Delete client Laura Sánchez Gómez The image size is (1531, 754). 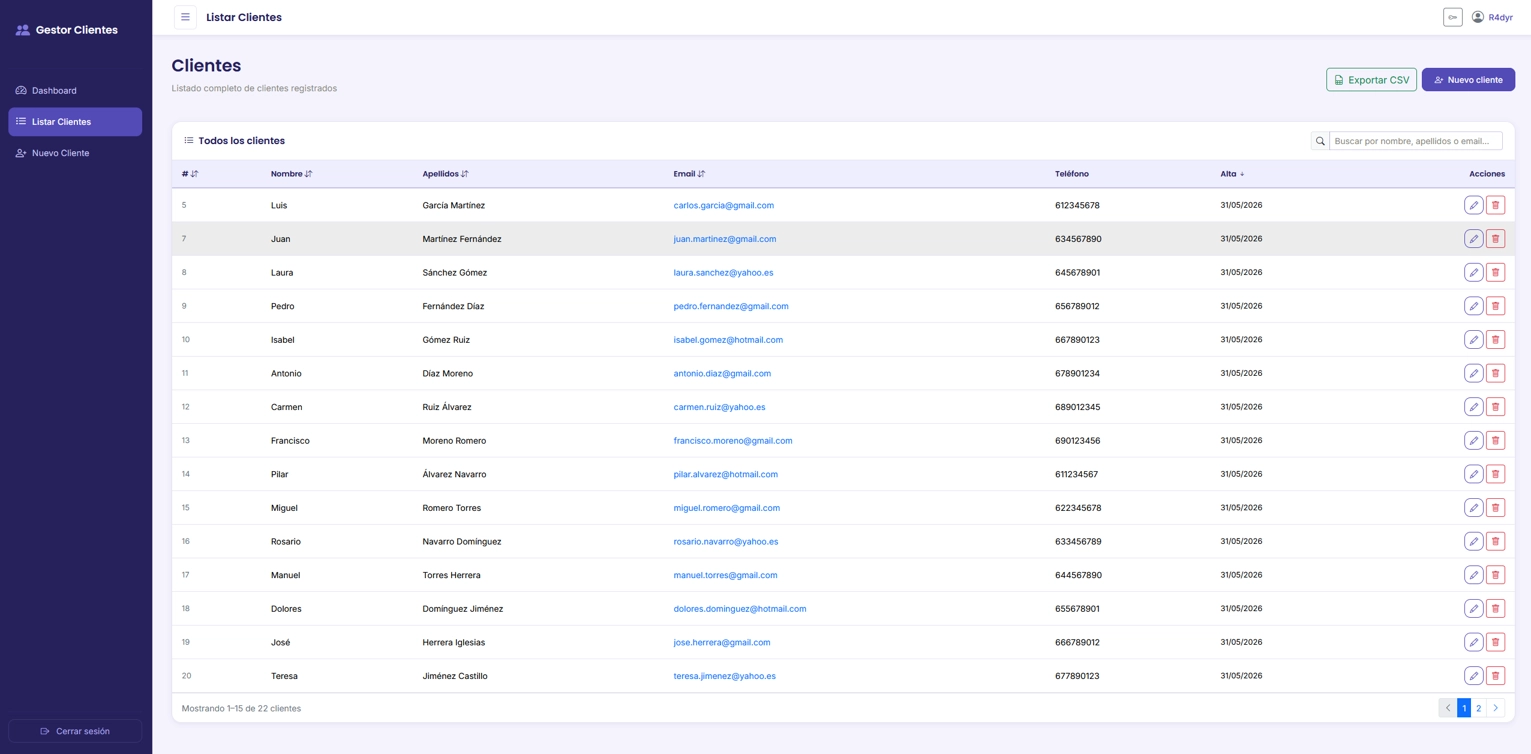[1496, 272]
